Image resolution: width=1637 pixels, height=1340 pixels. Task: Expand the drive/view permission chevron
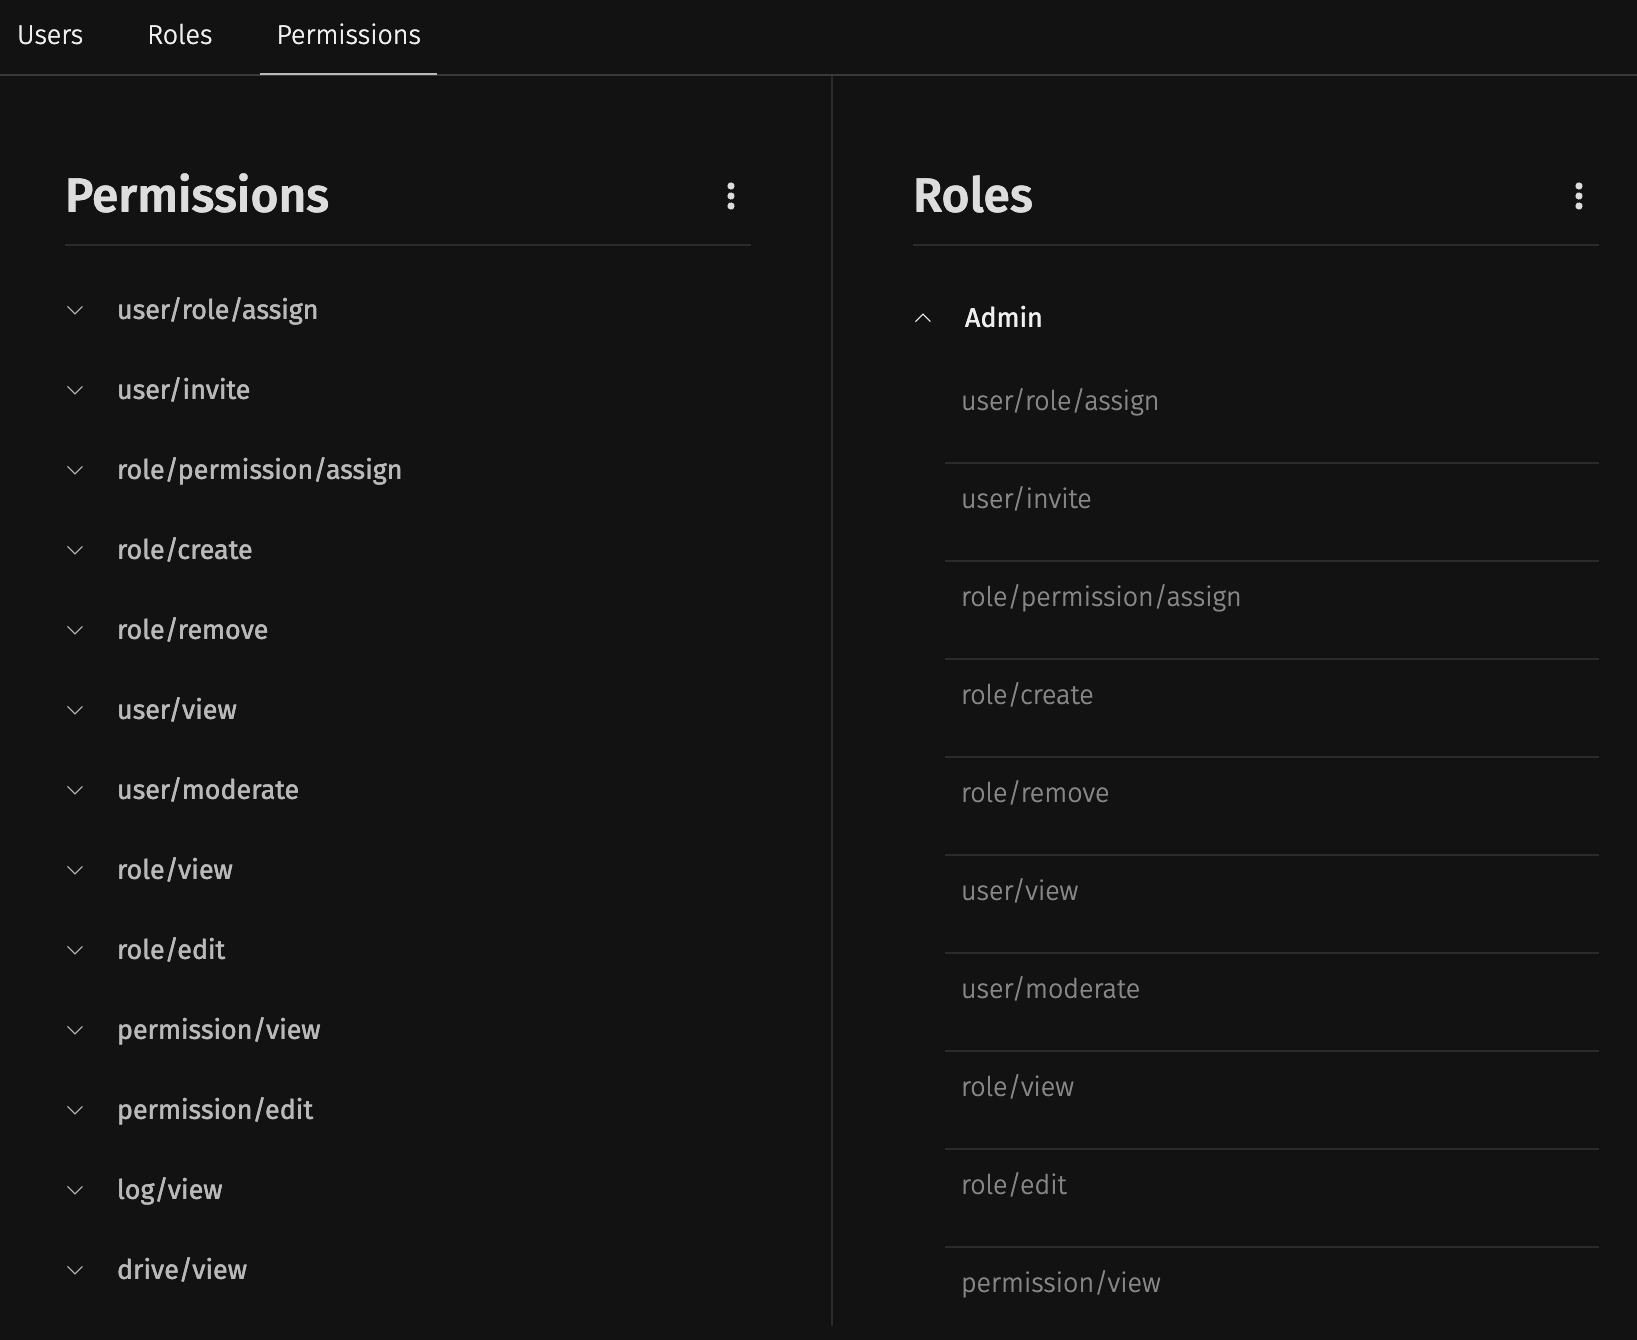[x=75, y=1270]
